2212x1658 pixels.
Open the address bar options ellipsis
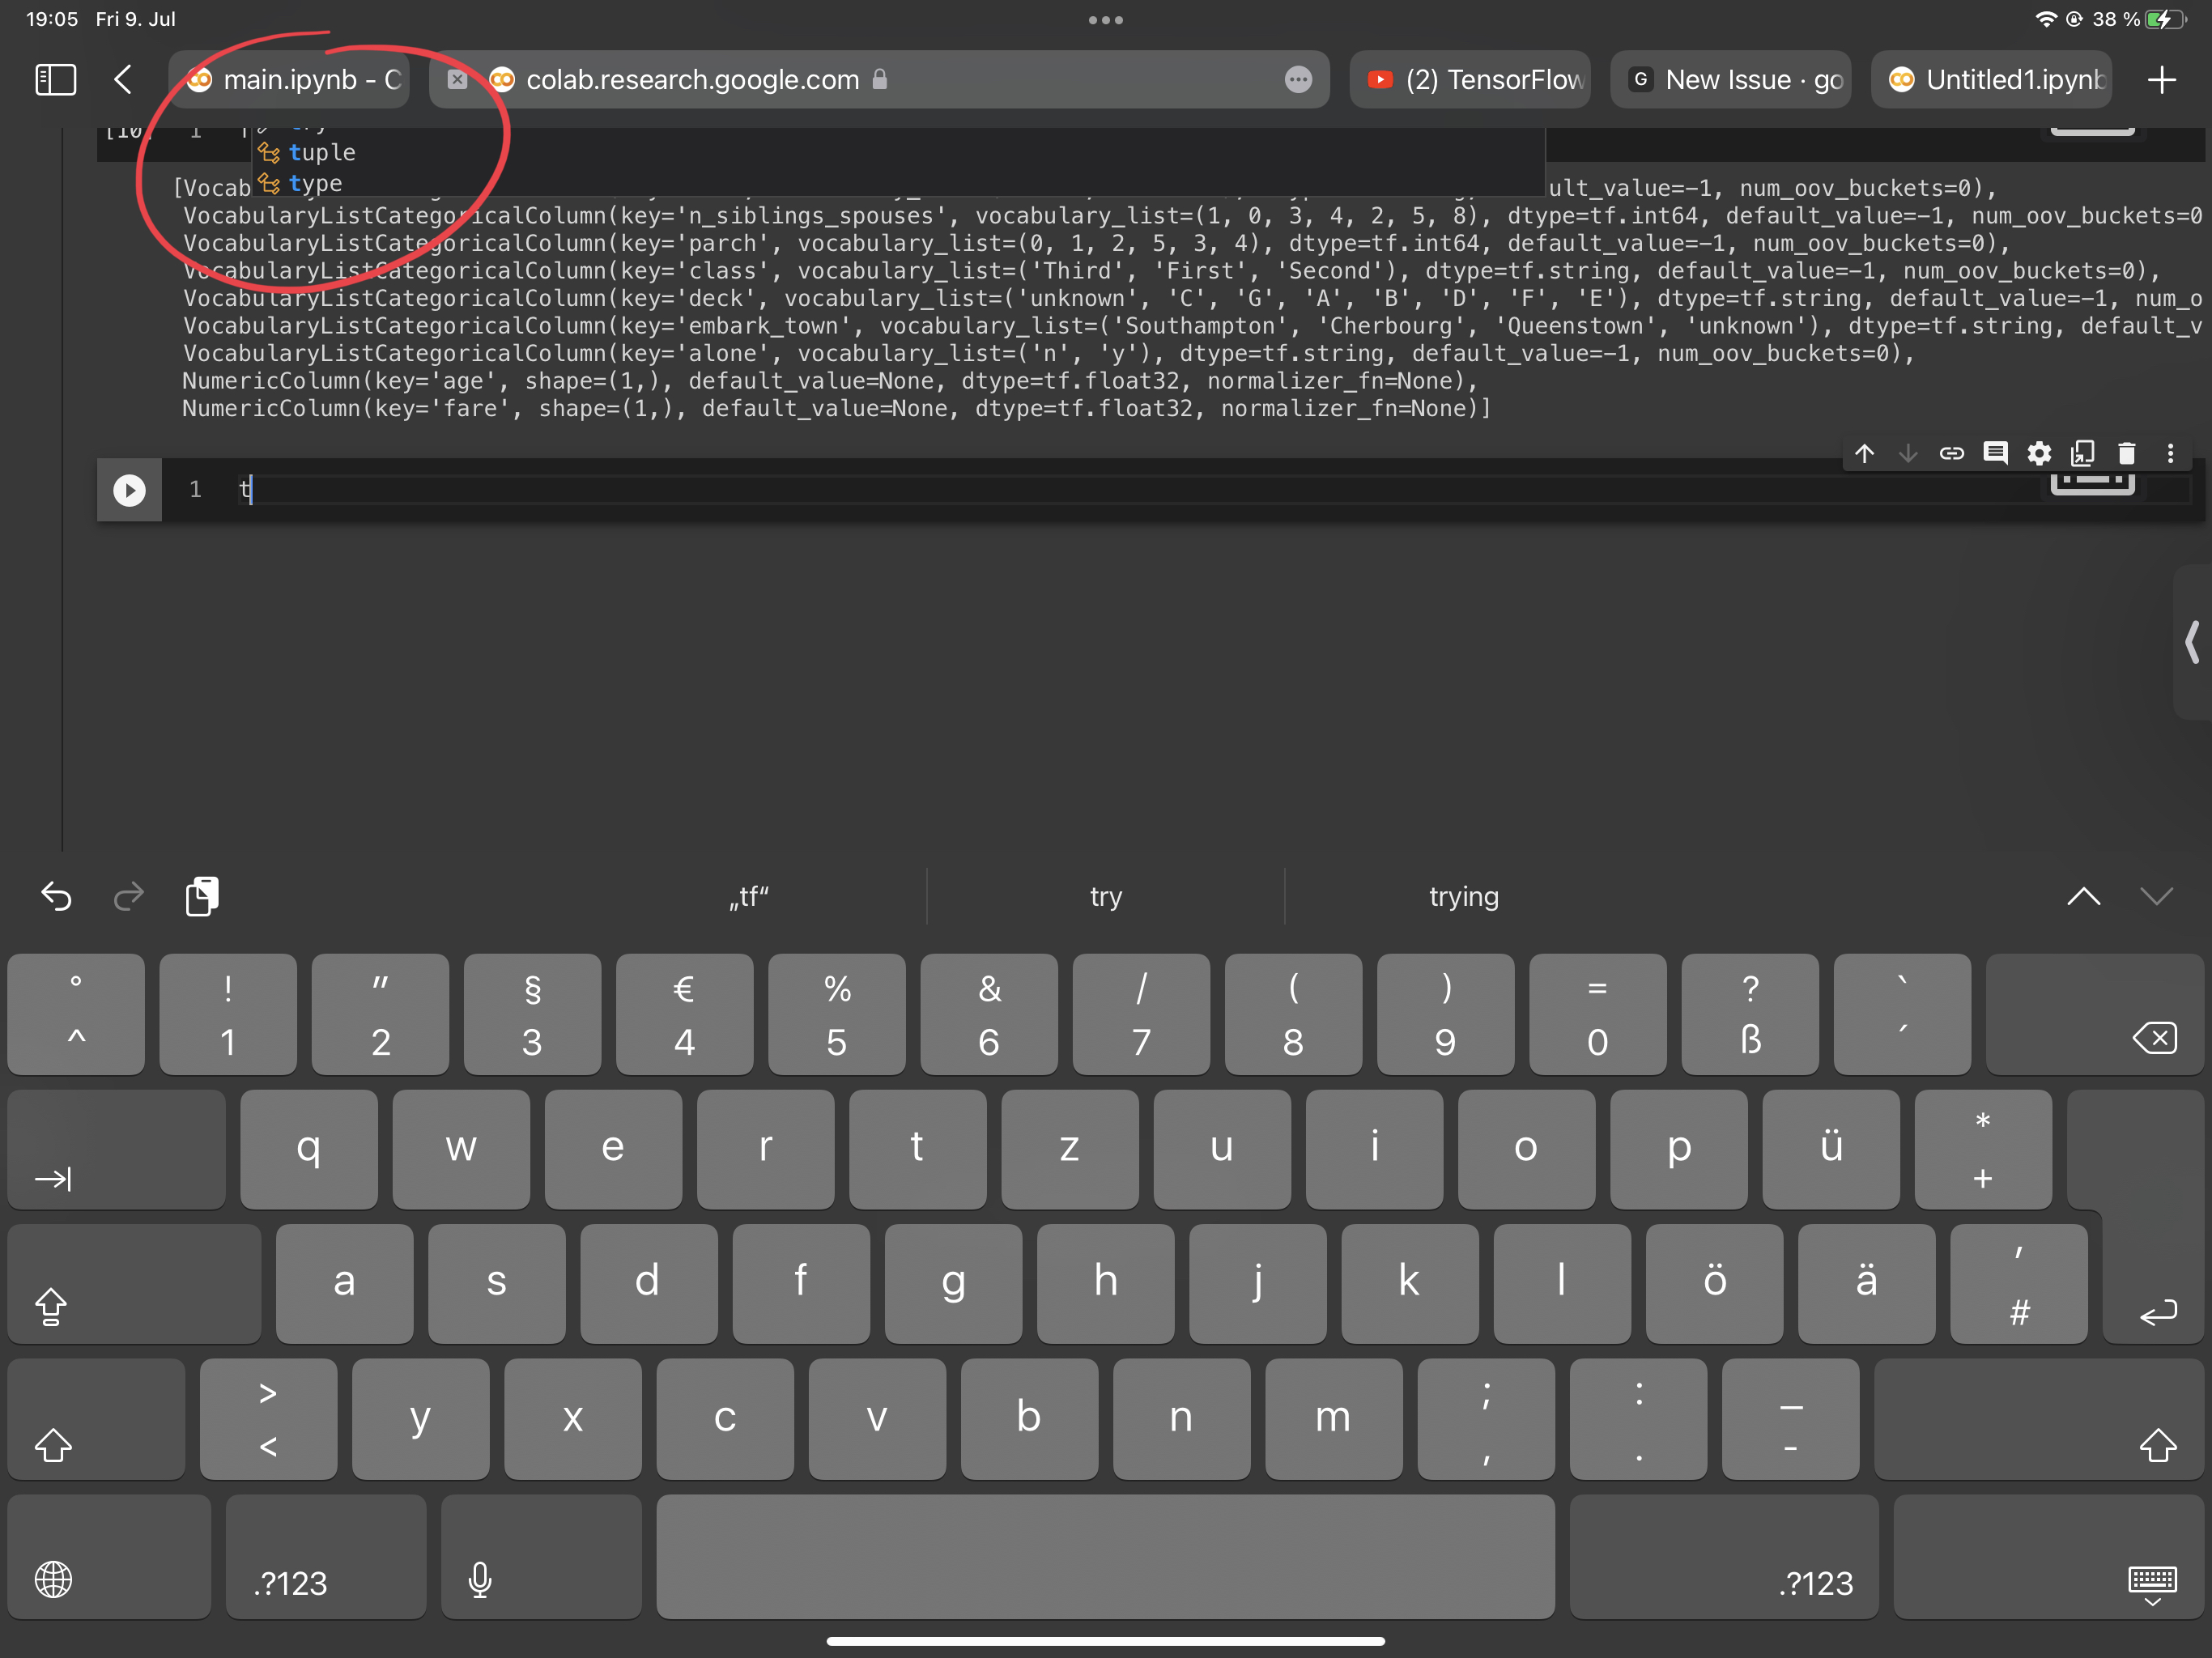tap(1298, 80)
